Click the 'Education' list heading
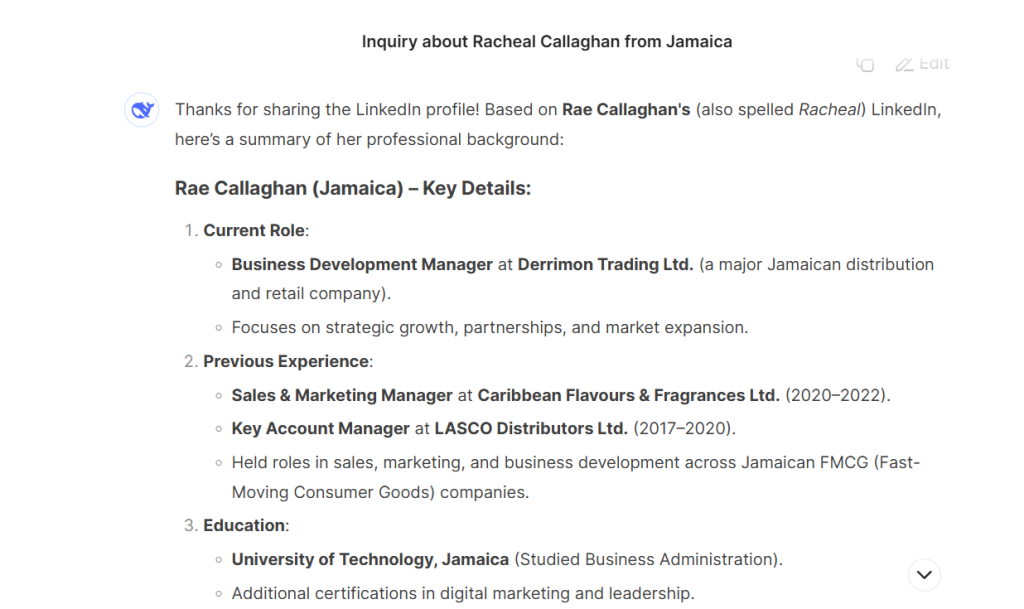 point(245,525)
